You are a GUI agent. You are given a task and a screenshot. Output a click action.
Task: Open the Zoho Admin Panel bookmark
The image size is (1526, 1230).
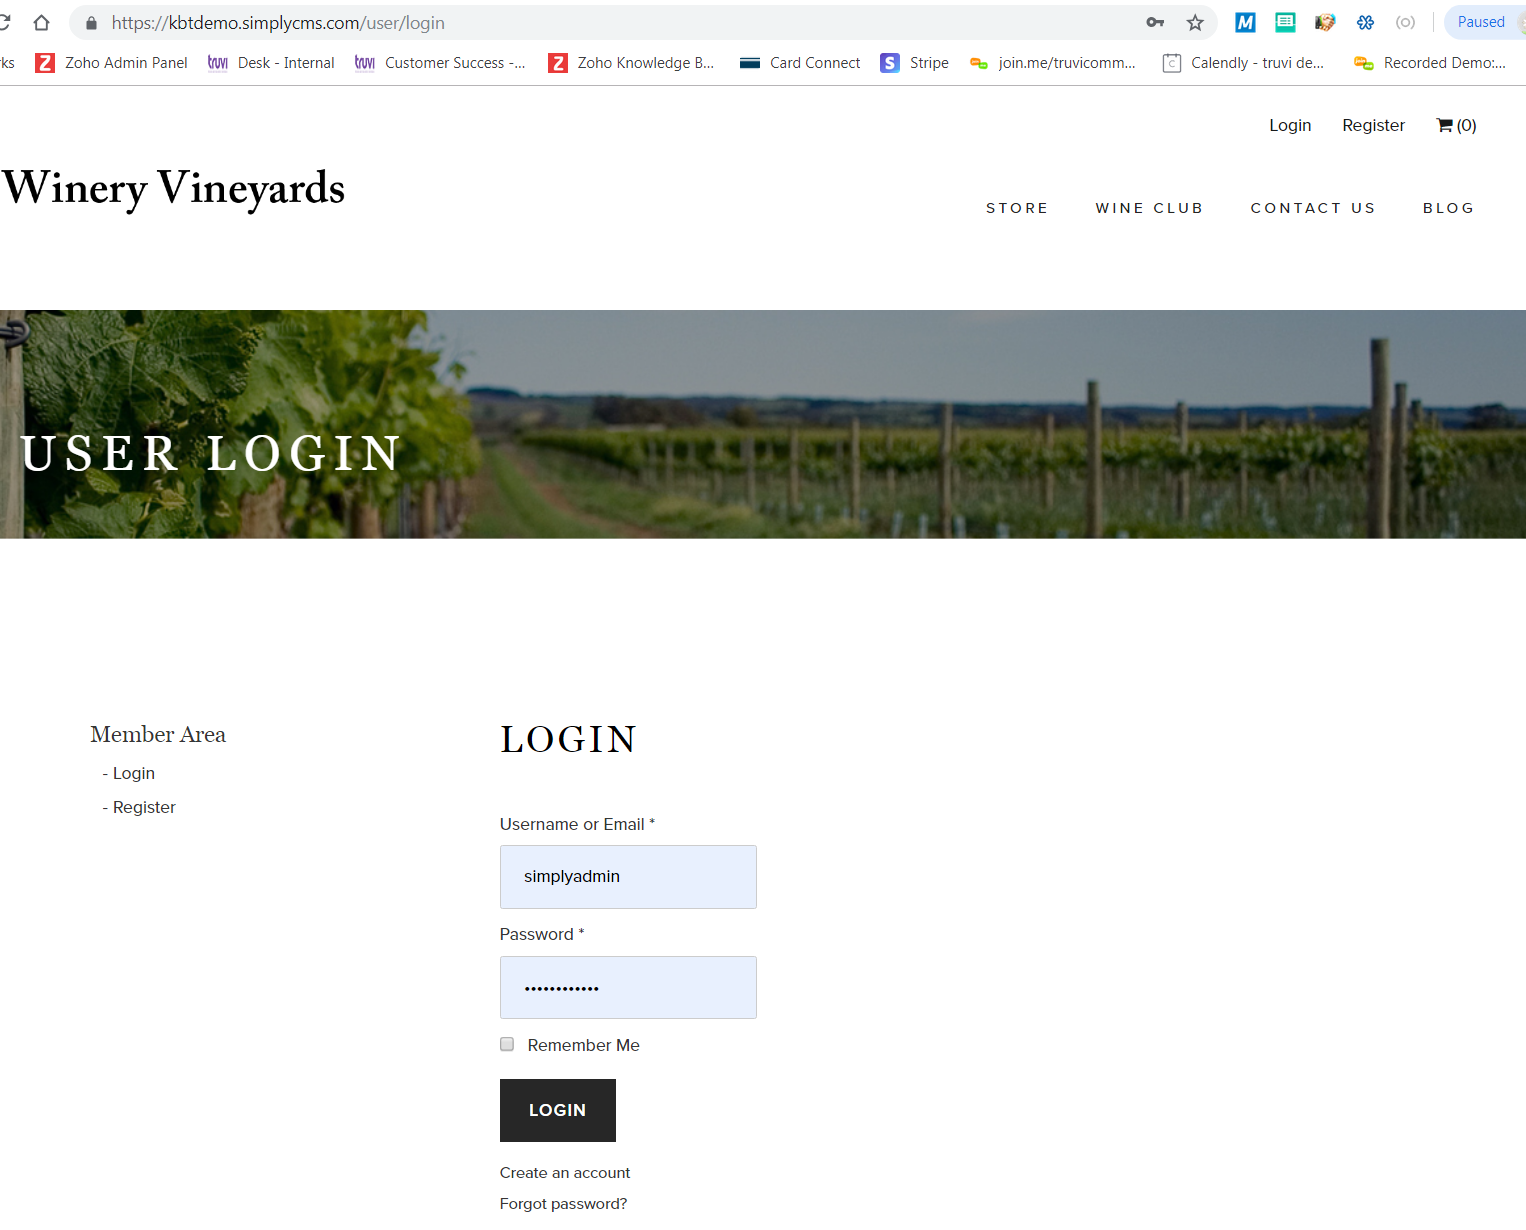tap(112, 63)
